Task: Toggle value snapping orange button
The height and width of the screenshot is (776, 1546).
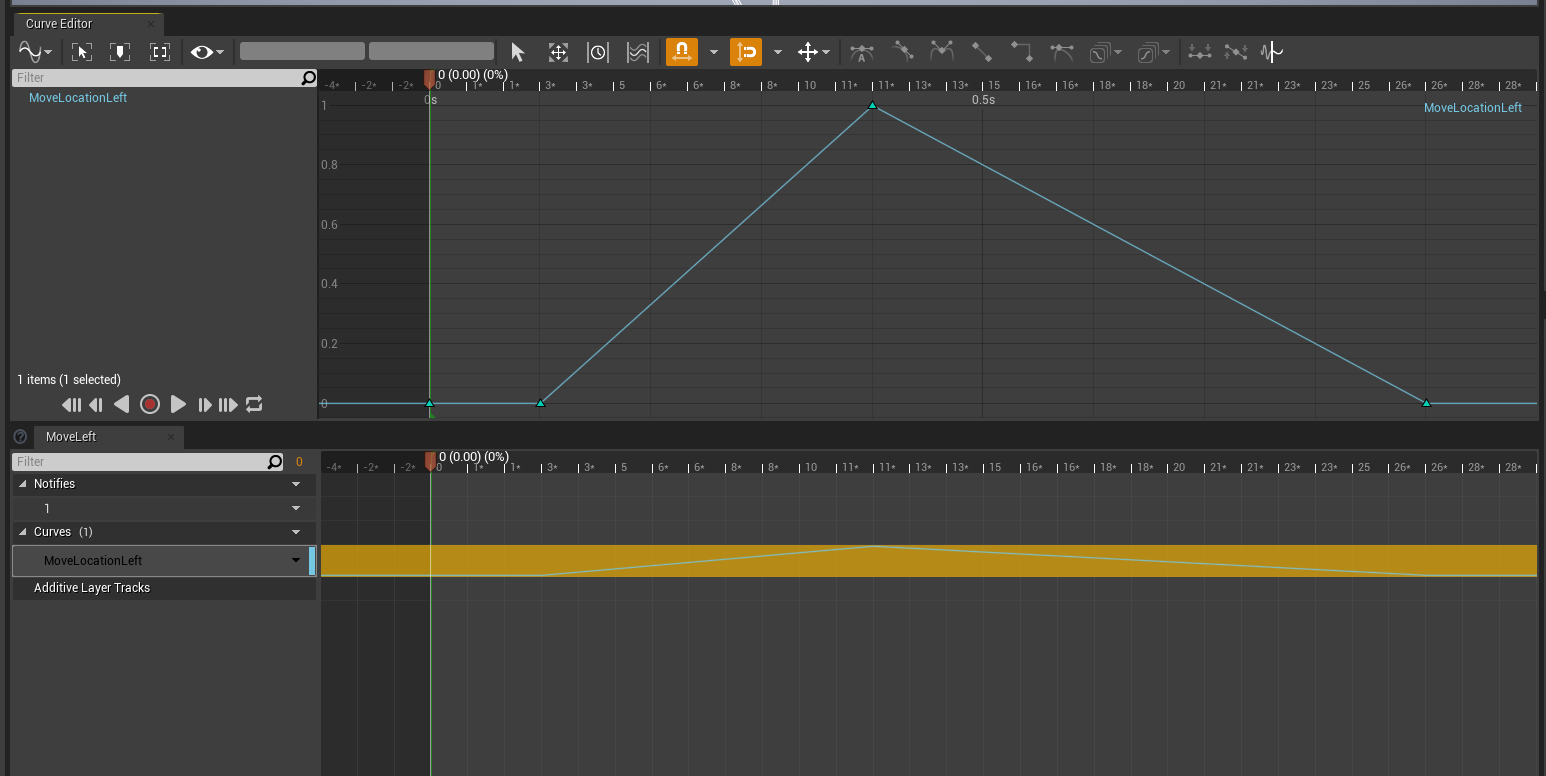Action: 746,52
